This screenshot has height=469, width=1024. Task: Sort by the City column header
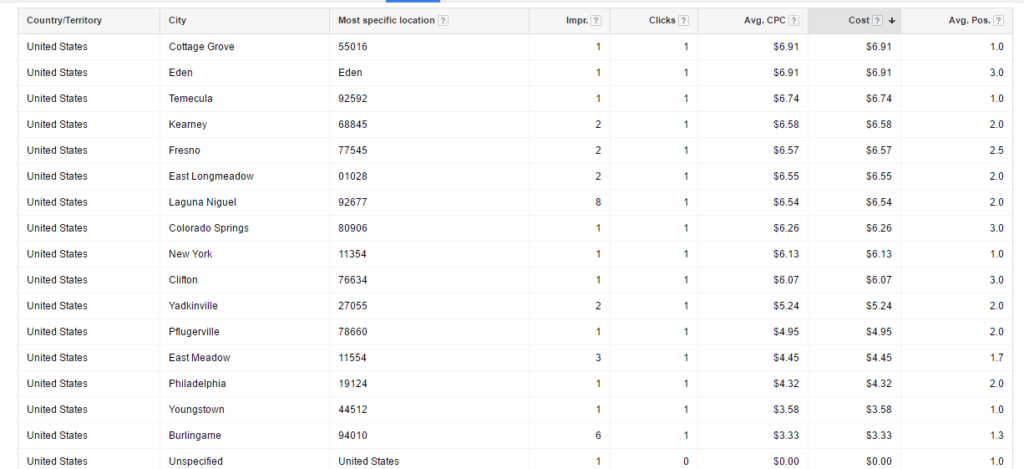(179, 21)
